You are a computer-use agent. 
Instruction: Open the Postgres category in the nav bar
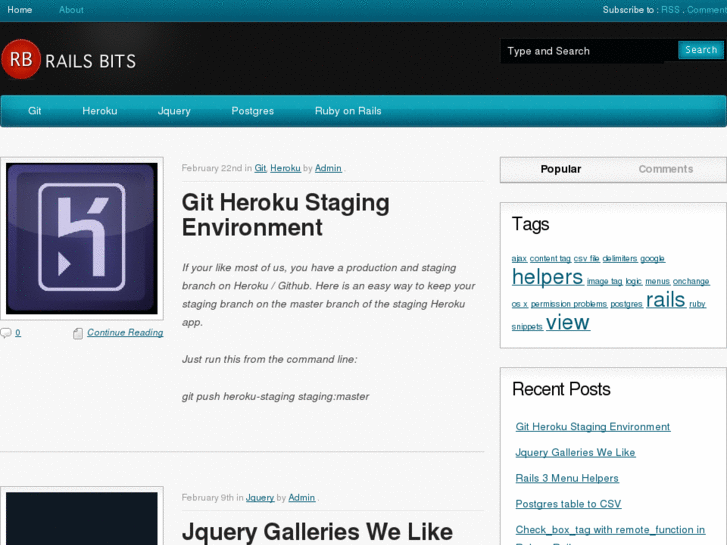tap(253, 111)
